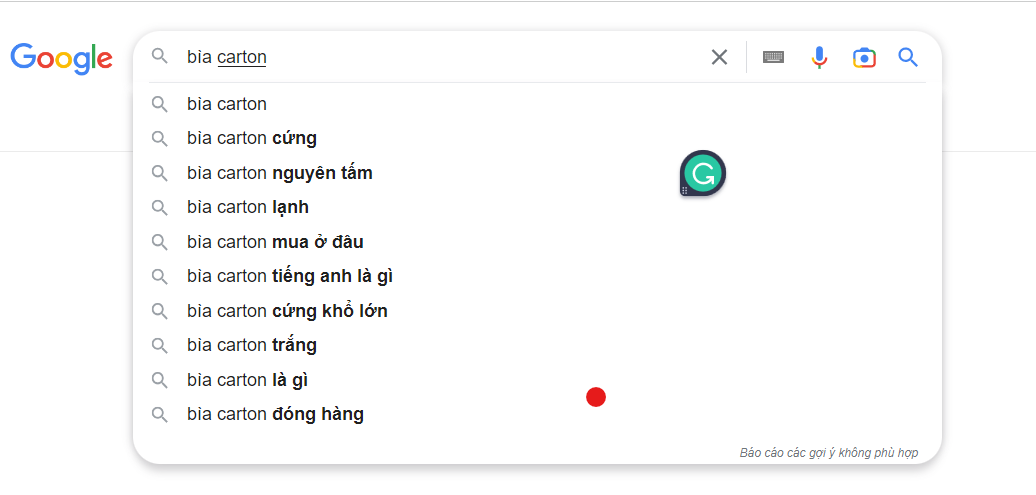Select the first 'bia carton' suggestion
Screen dimensions: 1036x495
(x=227, y=104)
